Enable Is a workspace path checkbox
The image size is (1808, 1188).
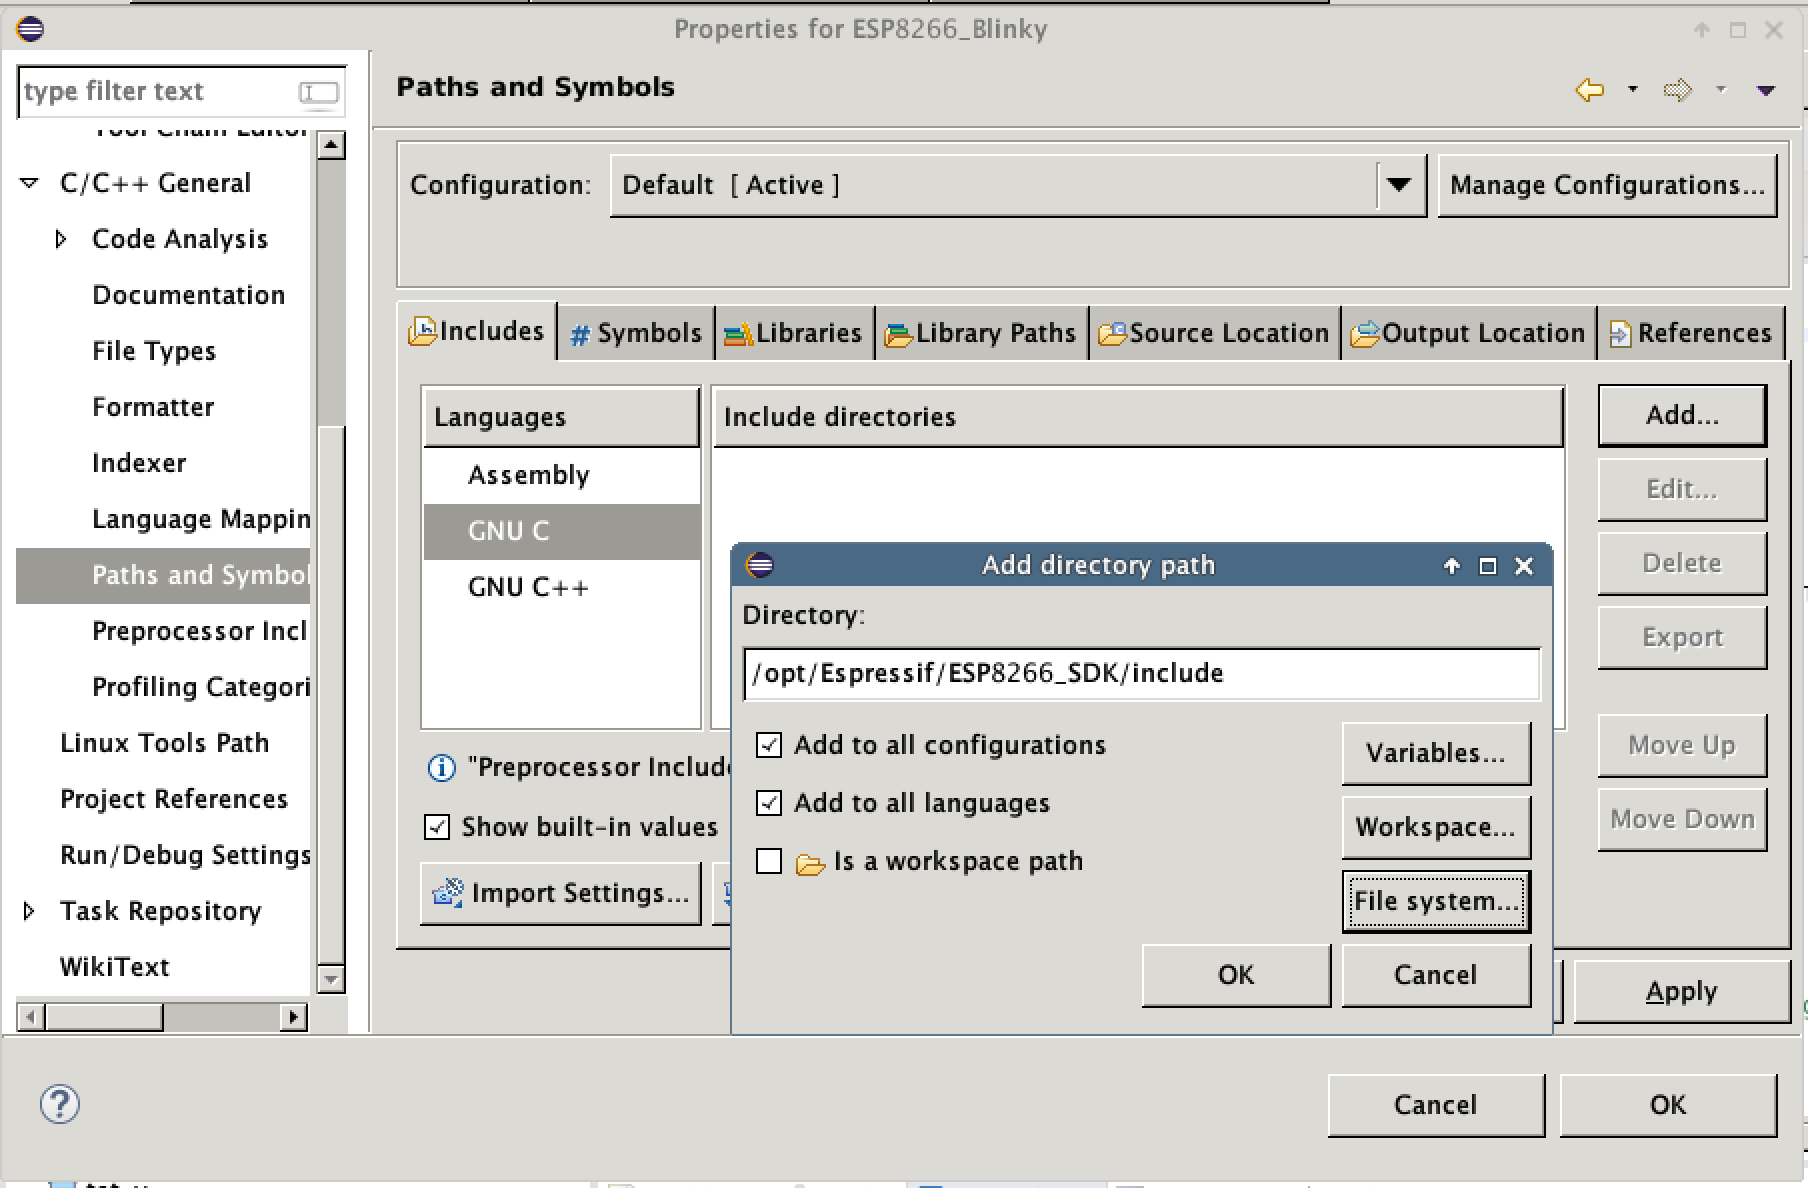769,861
